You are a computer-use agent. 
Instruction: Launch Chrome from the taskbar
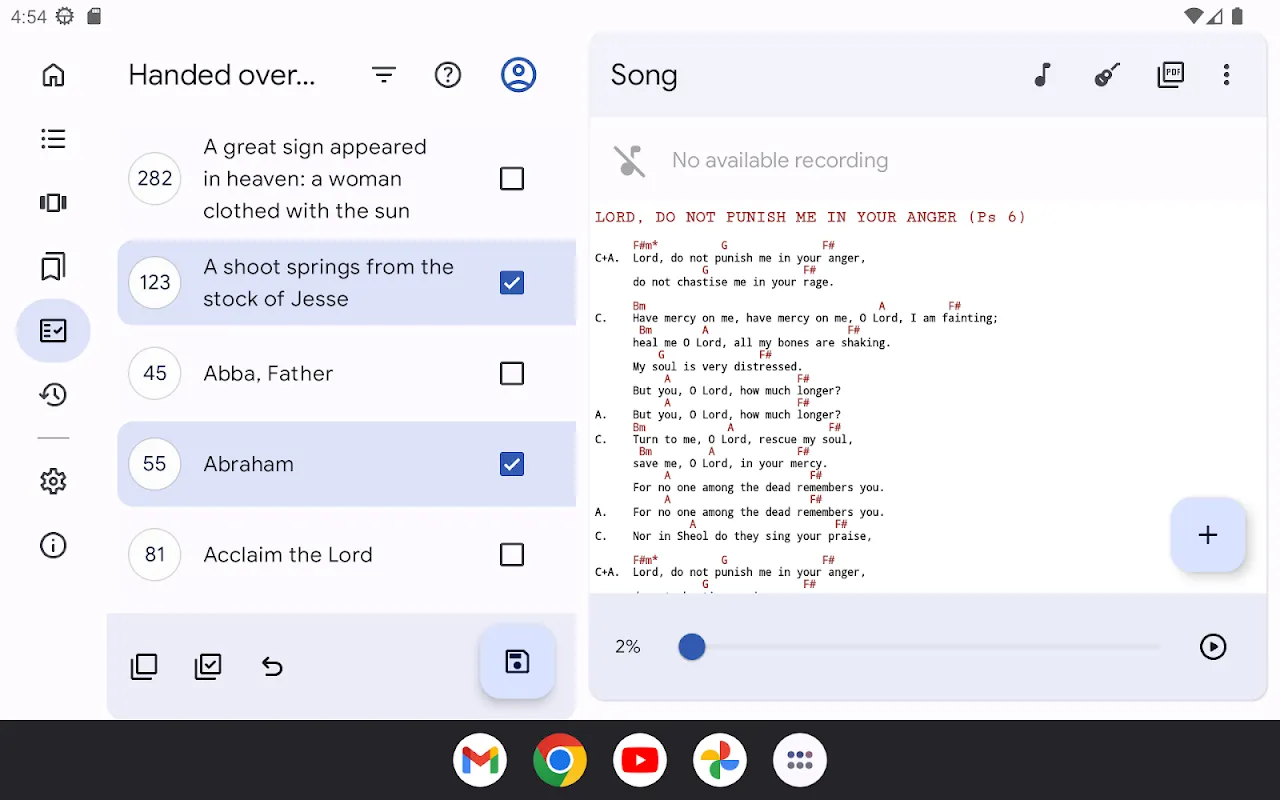point(560,760)
